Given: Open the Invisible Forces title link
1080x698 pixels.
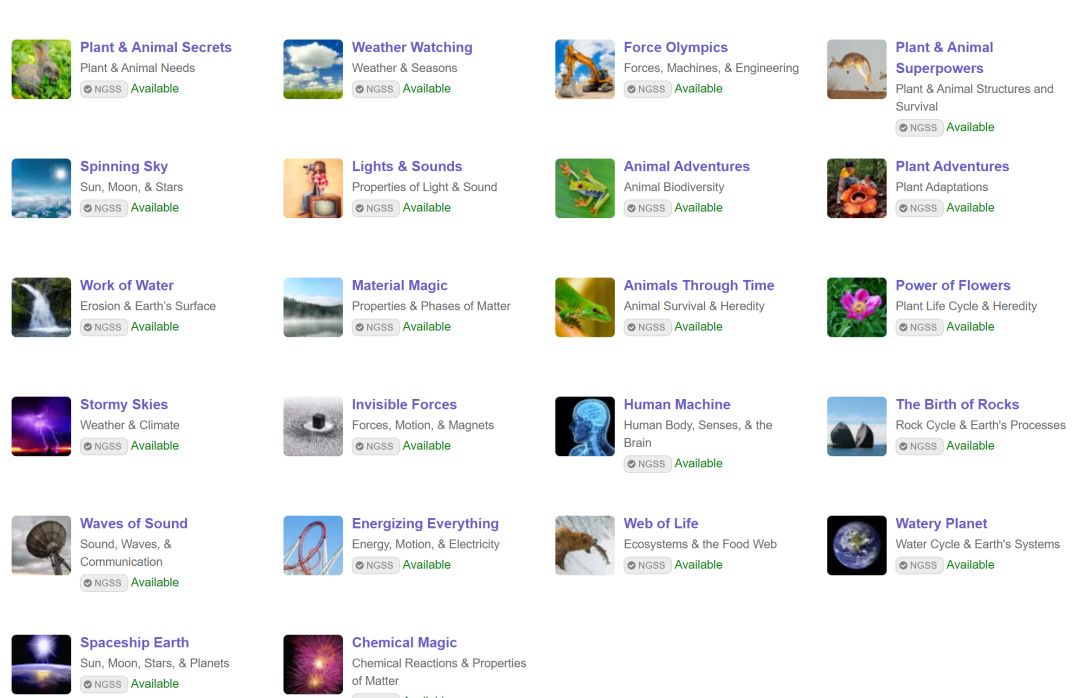Looking at the screenshot, I should click(404, 405).
